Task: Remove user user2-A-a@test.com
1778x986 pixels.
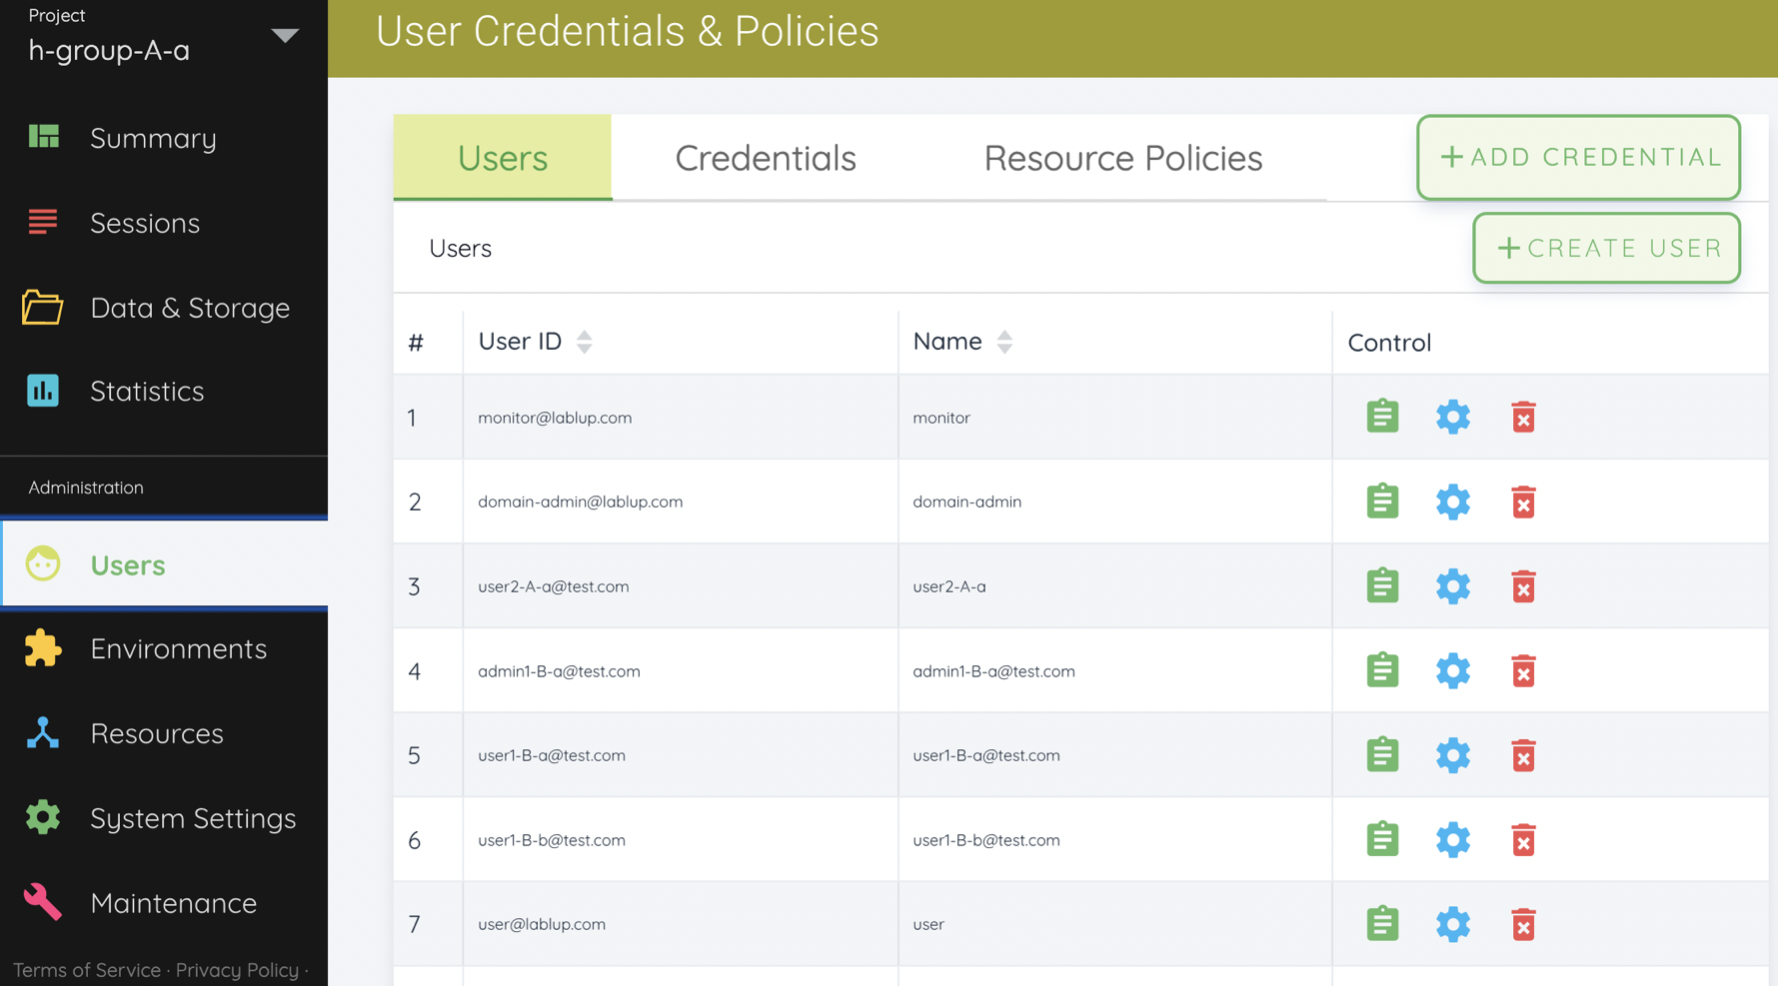Action: (x=1523, y=587)
